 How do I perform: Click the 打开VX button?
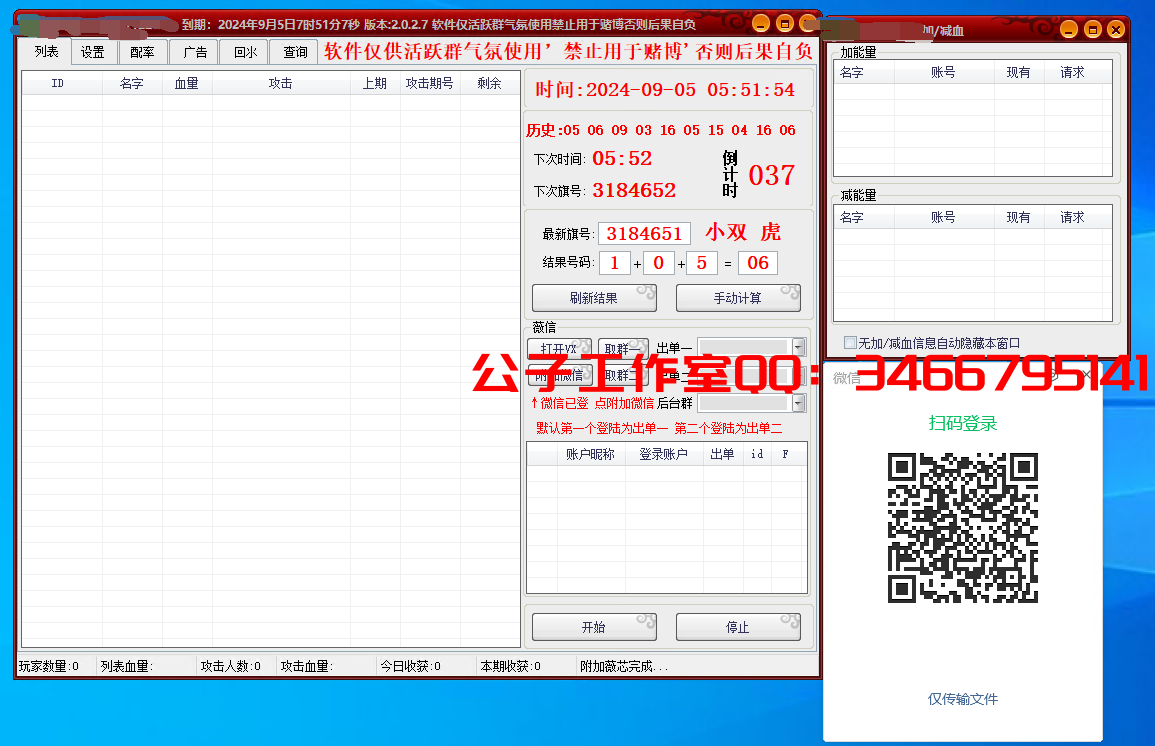click(x=559, y=348)
